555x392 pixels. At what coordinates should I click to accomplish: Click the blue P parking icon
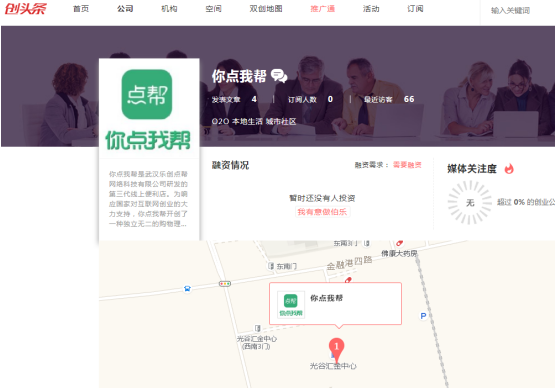(x=423, y=316)
